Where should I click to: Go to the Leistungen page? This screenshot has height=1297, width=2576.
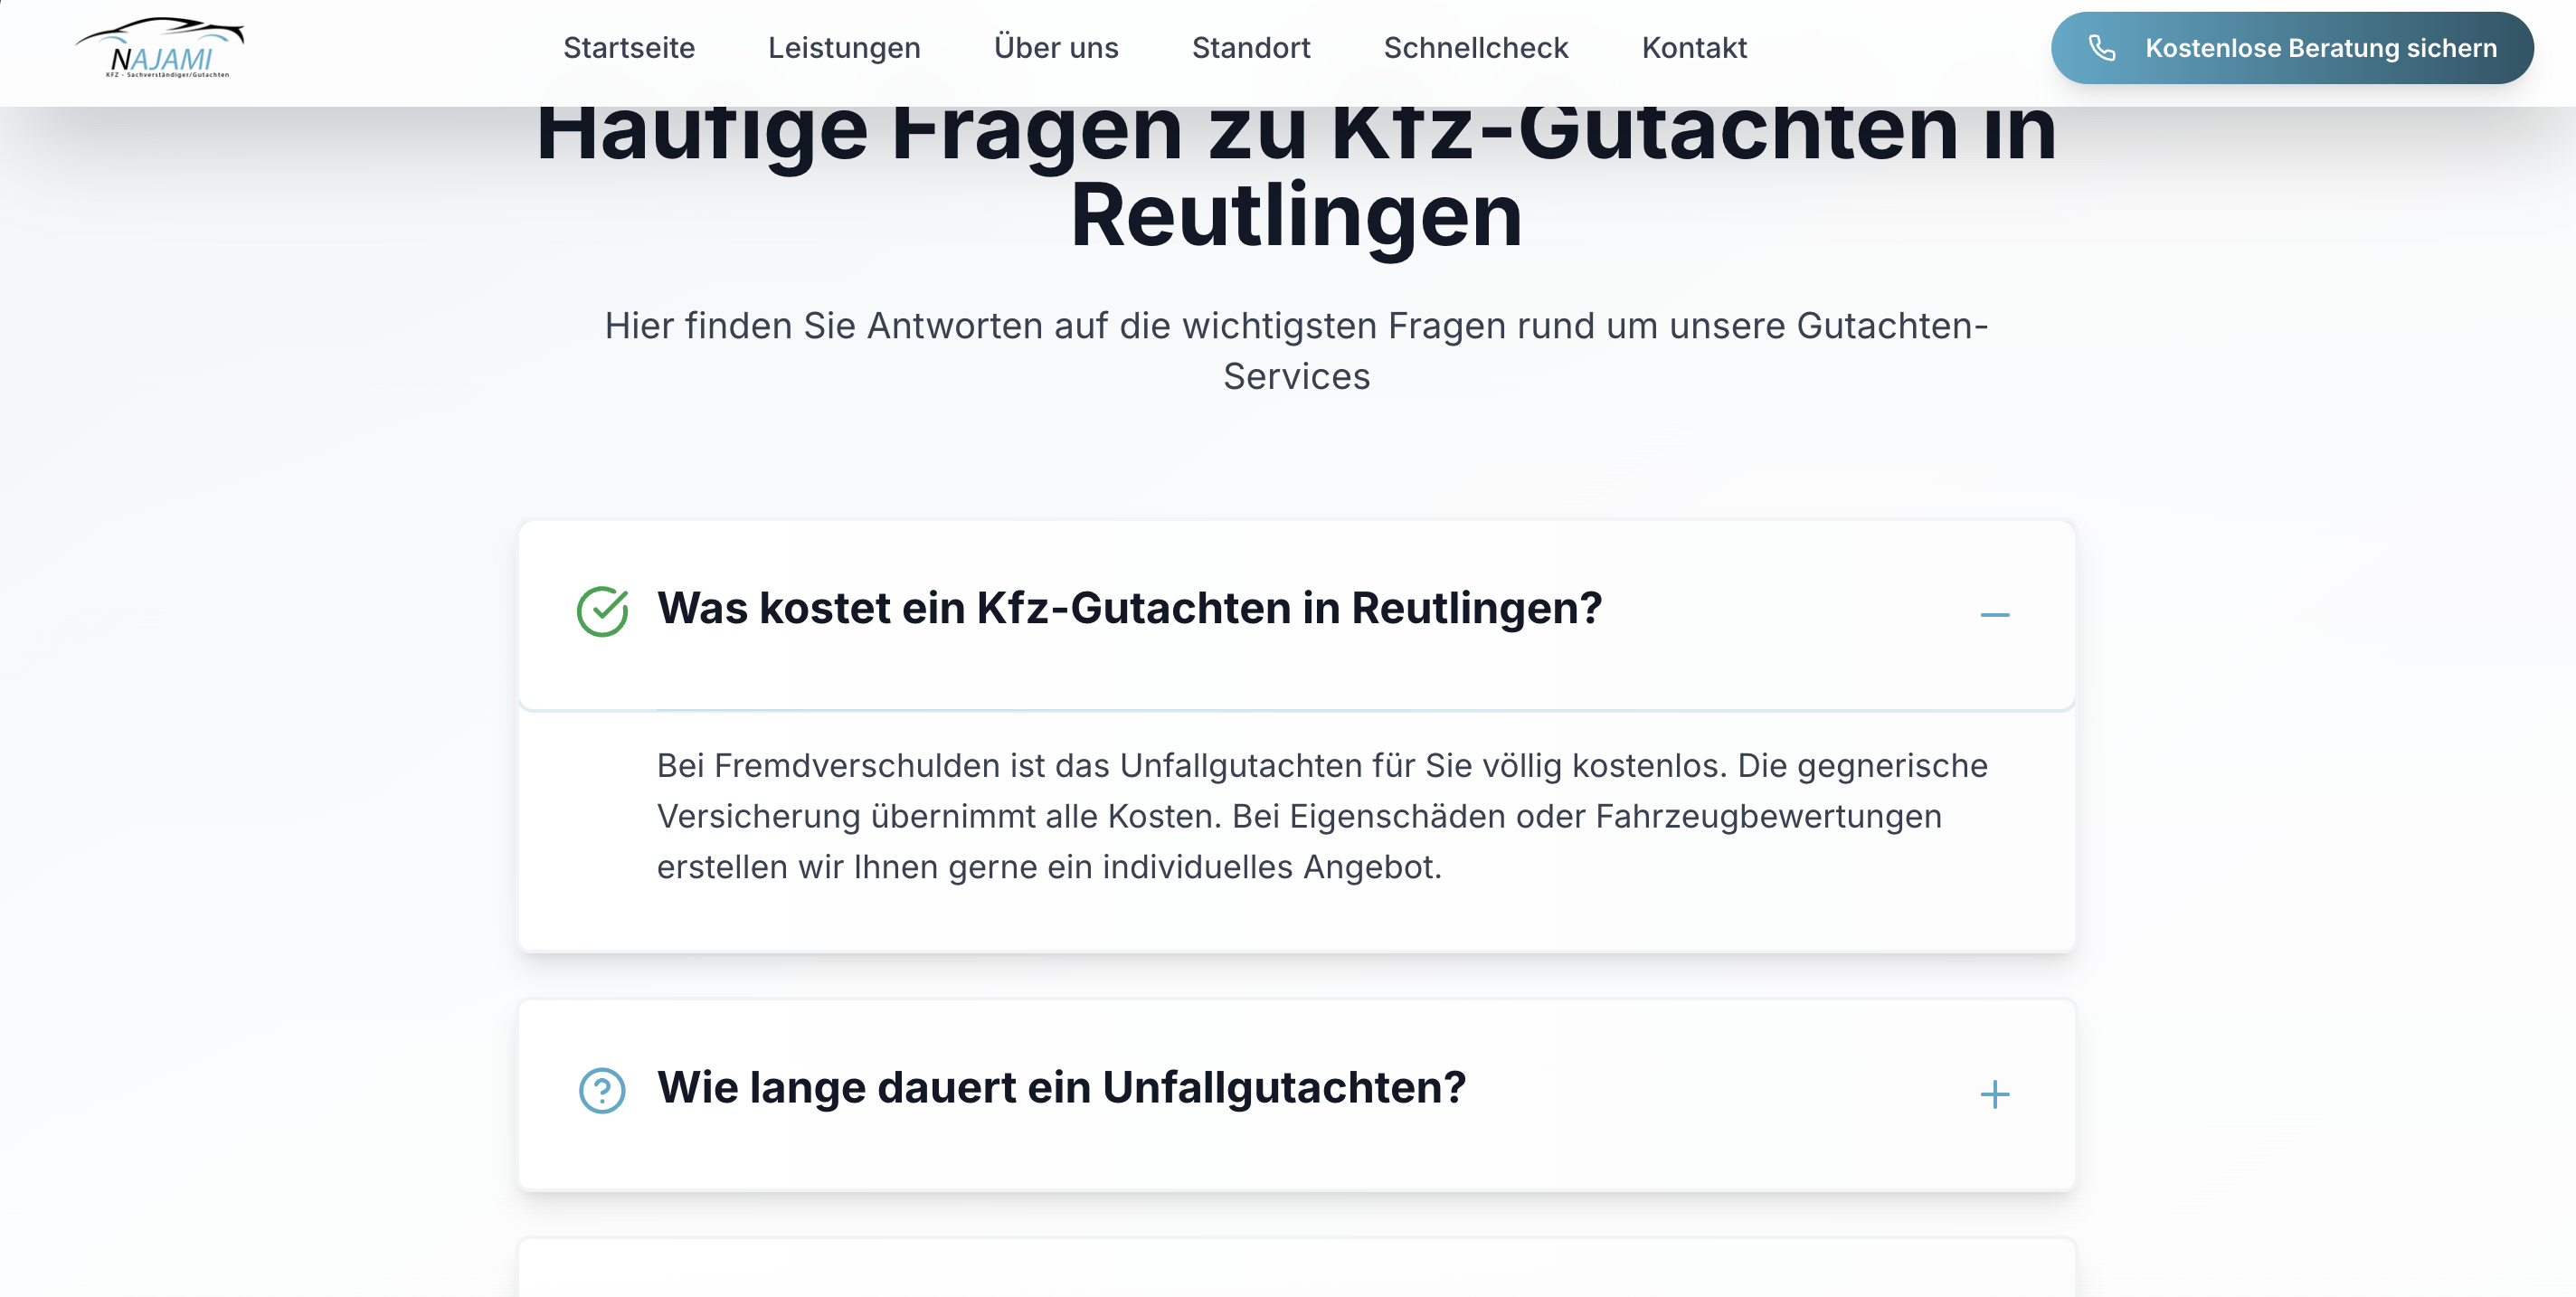(843, 47)
